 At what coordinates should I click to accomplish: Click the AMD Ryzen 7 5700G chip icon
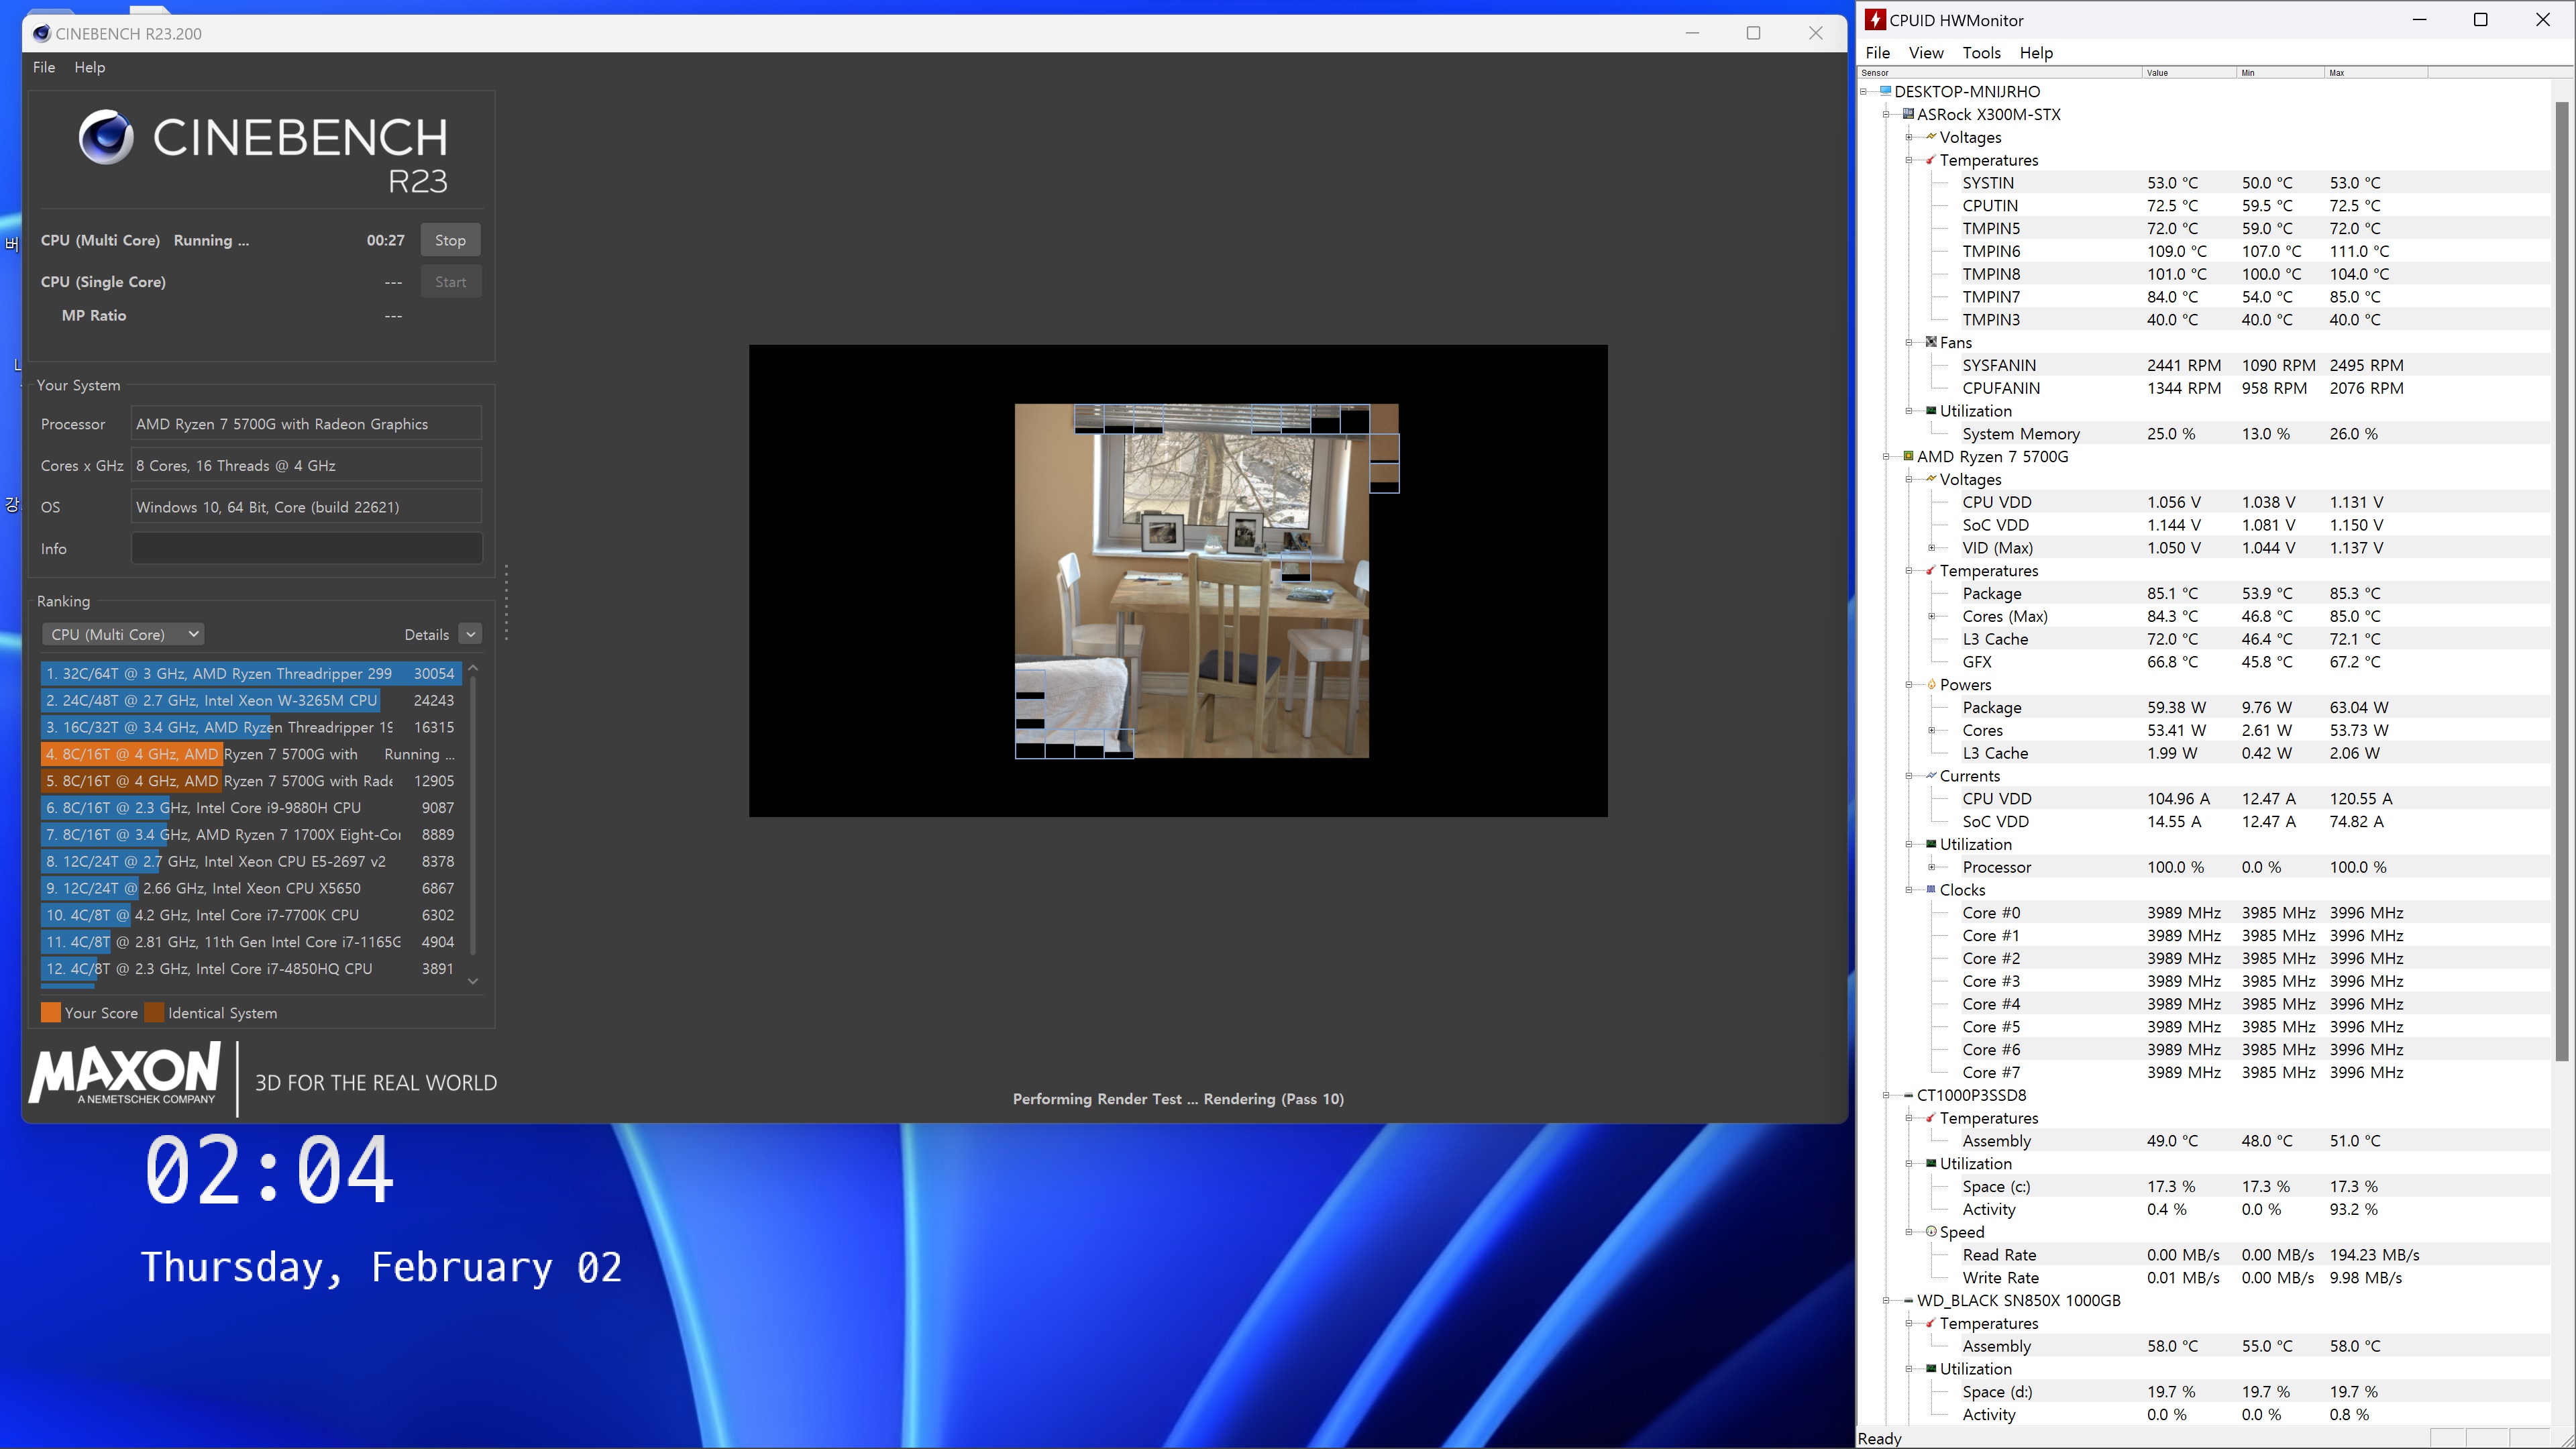pyautogui.click(x=1908, y=456)
